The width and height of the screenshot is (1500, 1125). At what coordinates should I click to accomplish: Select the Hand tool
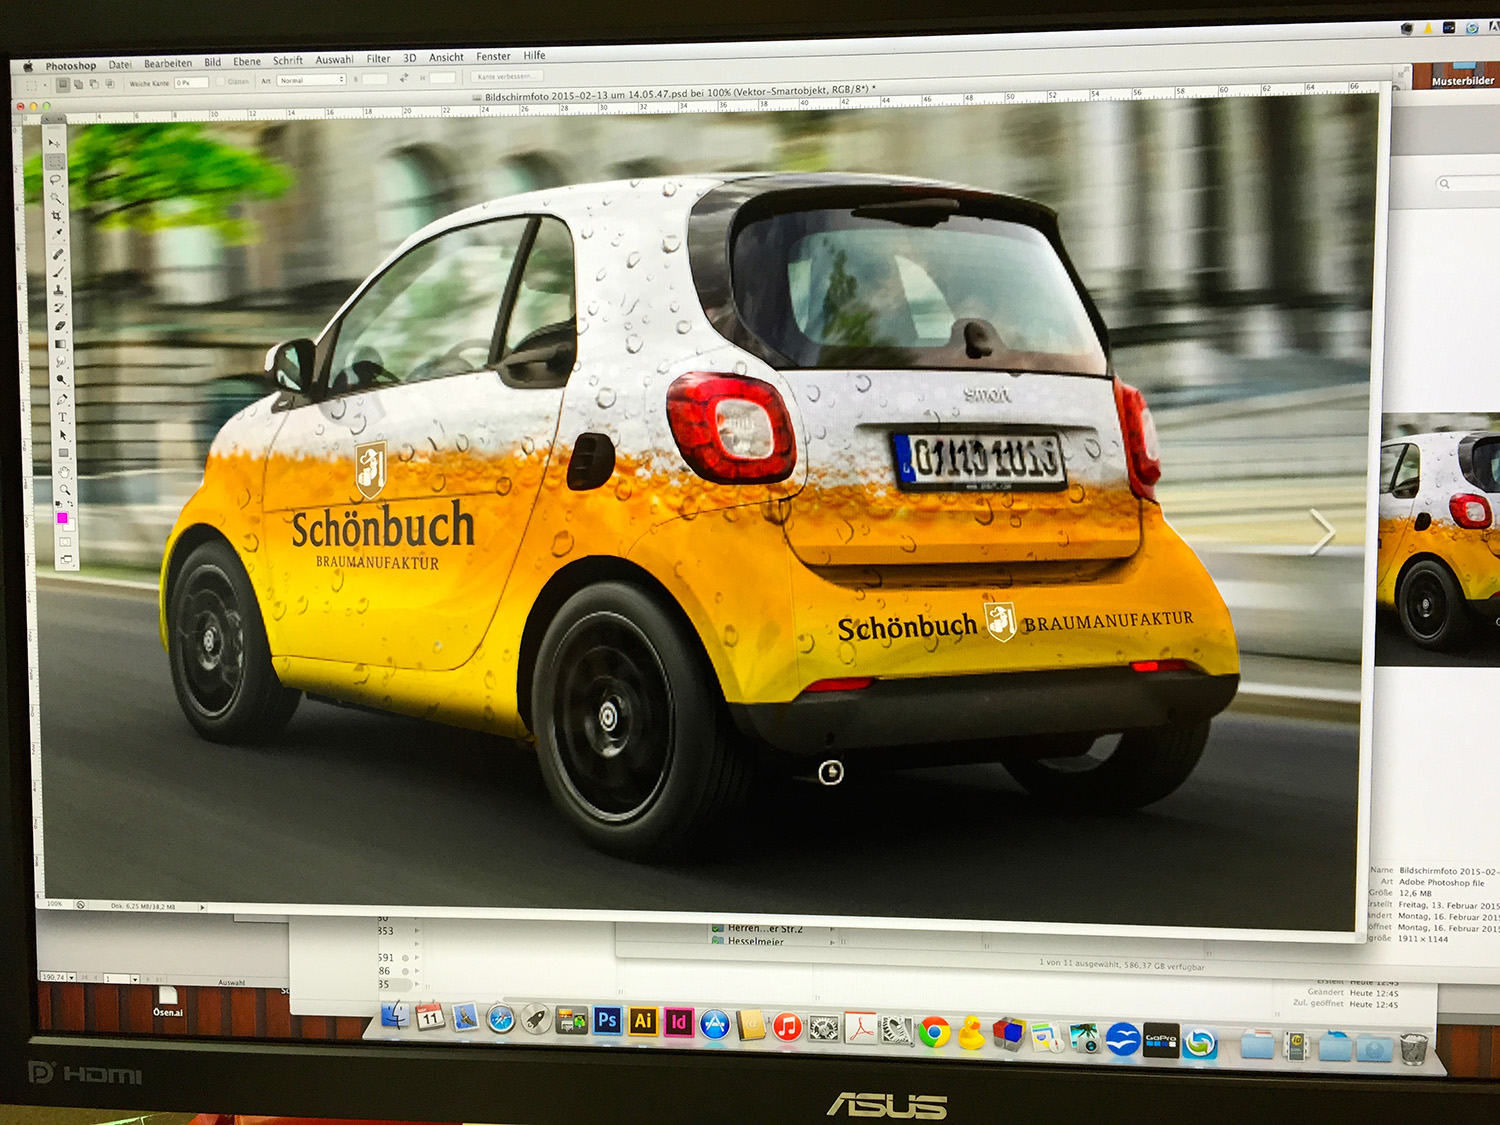(x=64, y=470)
